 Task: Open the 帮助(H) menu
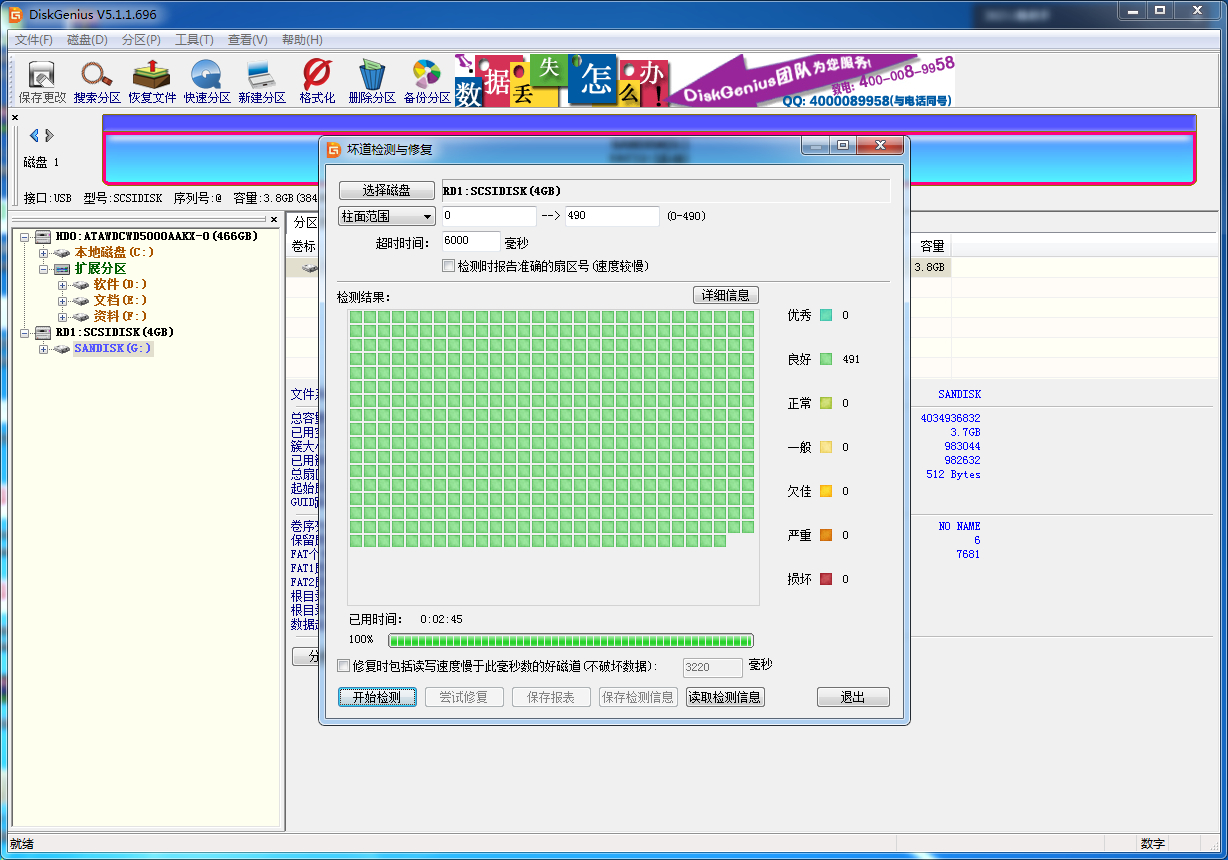point(302,40)
